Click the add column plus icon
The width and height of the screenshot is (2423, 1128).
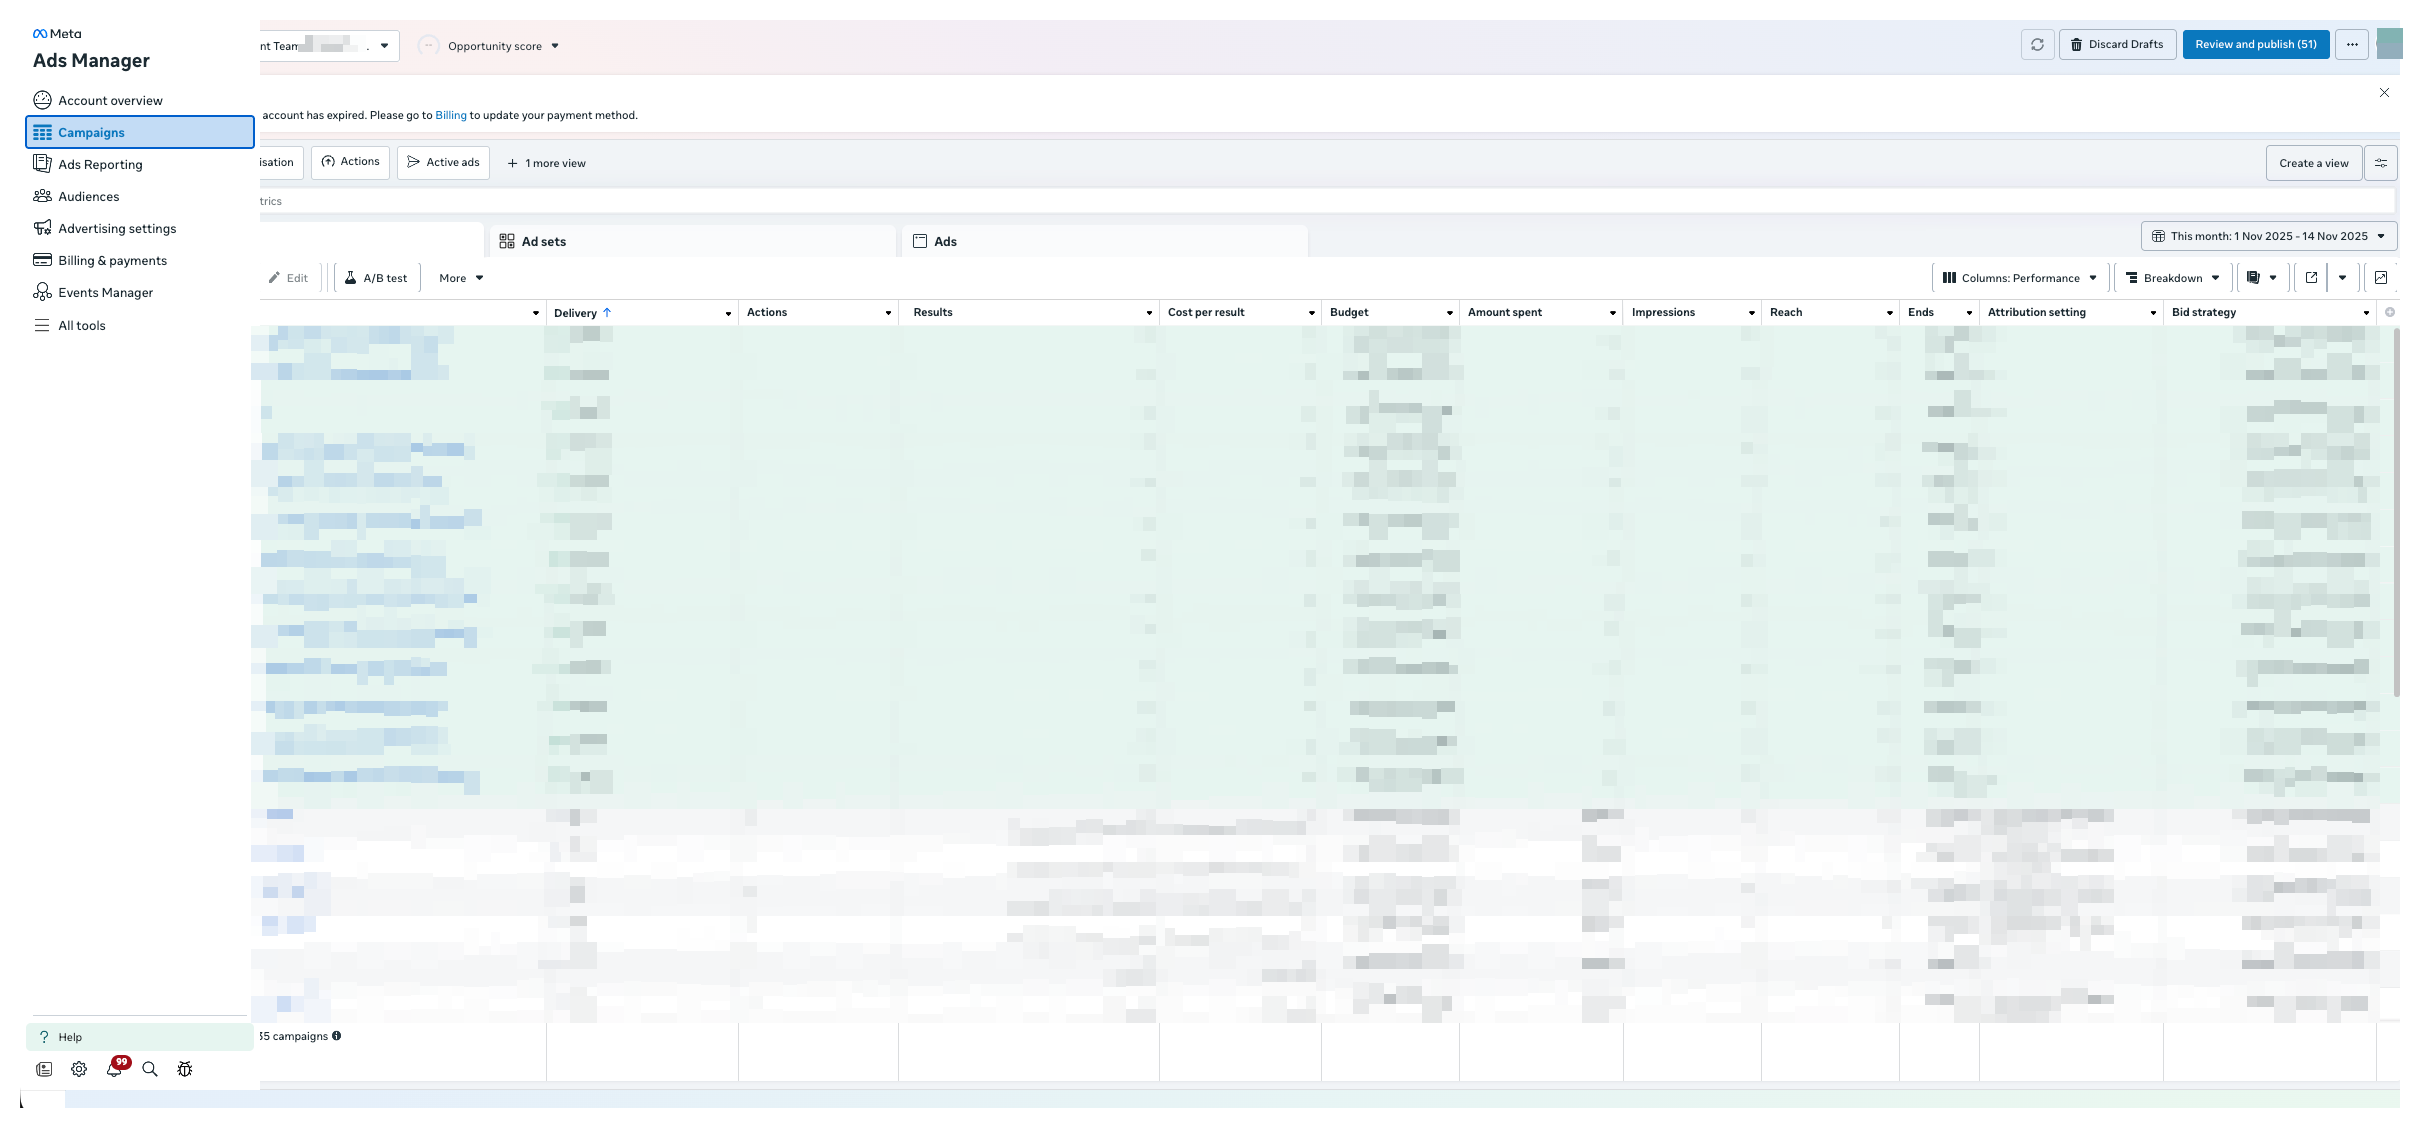point(2390,312)
